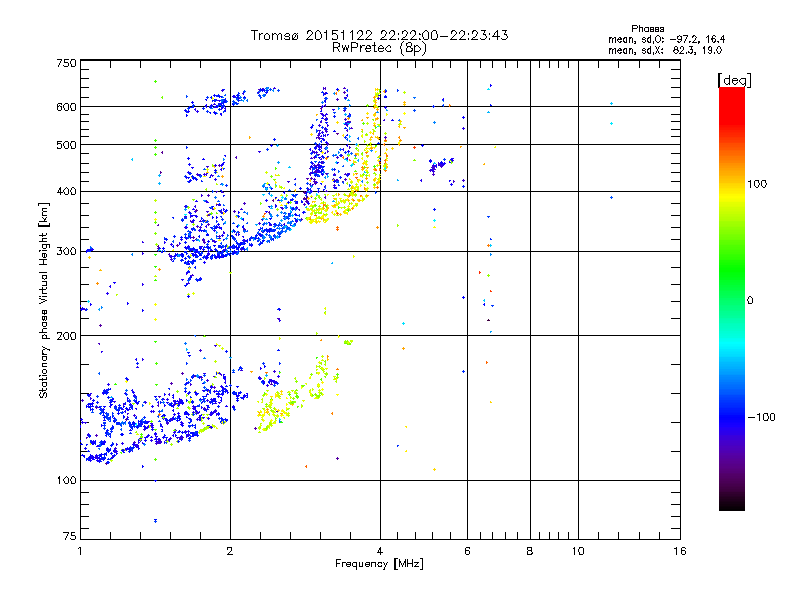Click the '10' x-axis tick label

(578, 551)
